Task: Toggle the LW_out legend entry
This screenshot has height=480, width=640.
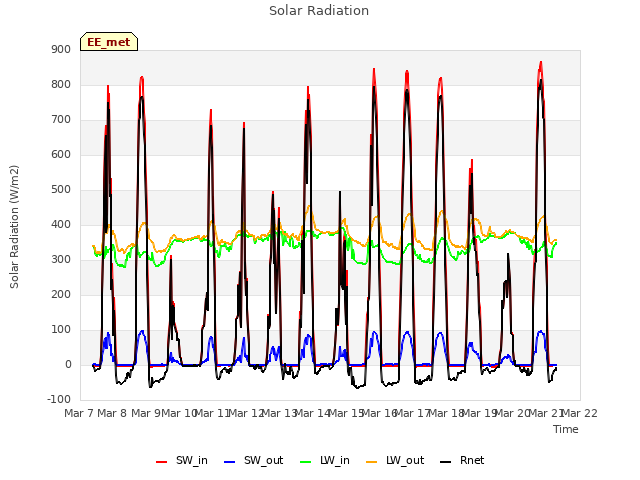Action: 395,460
